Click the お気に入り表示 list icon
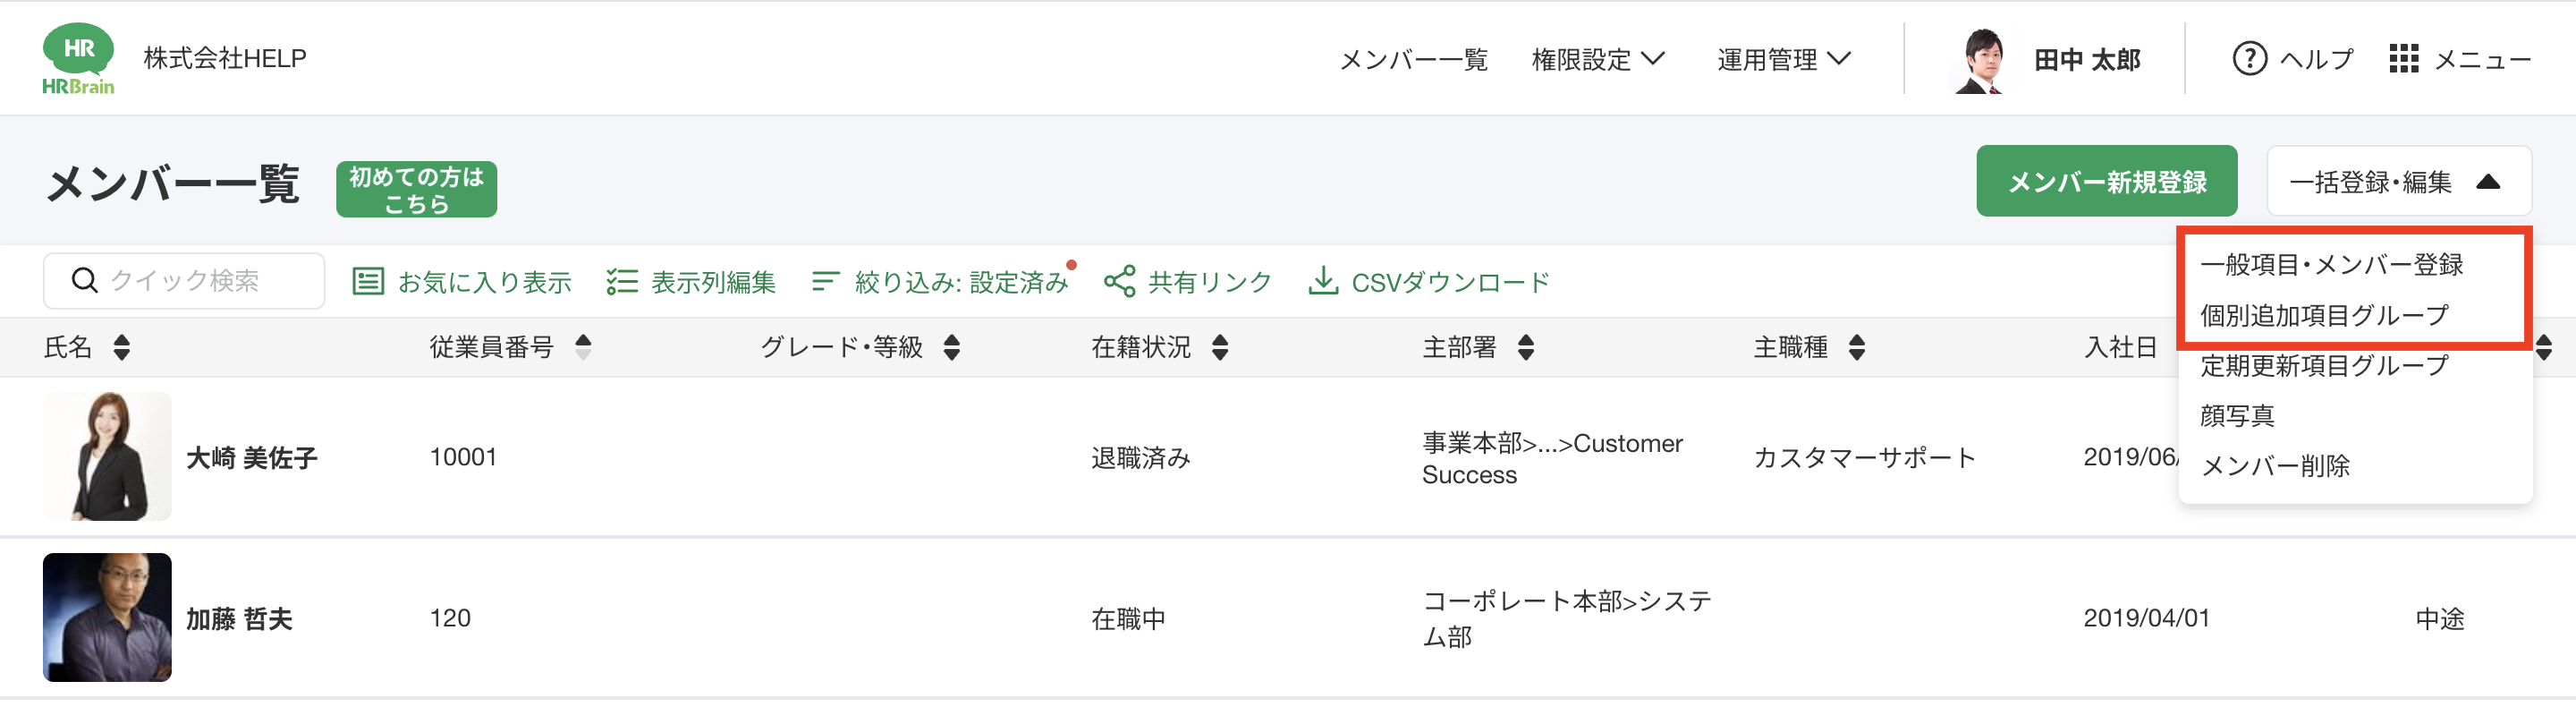 tap(368, 282)
